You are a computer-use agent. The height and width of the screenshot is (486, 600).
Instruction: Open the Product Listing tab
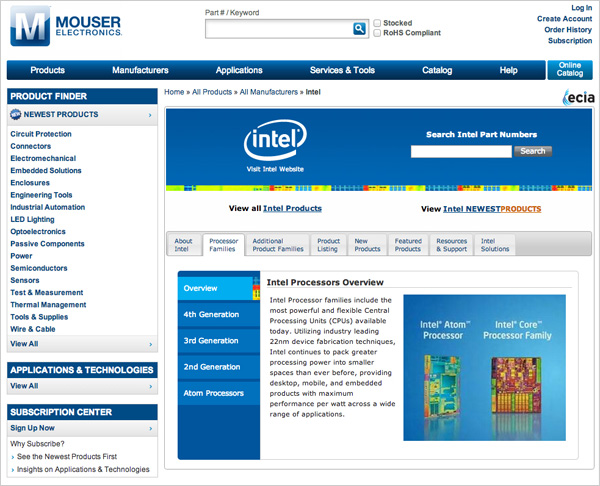[x=328, y=245]
